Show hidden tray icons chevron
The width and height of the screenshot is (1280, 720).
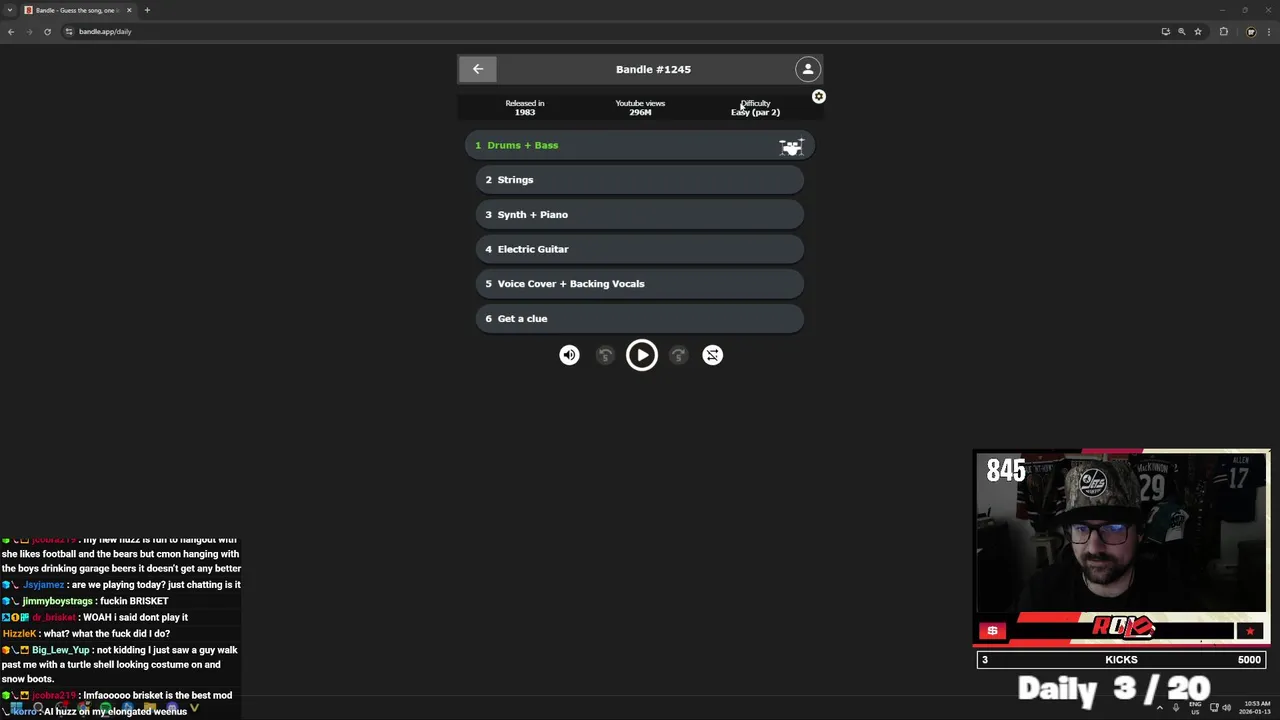(x=1160, y=708)
